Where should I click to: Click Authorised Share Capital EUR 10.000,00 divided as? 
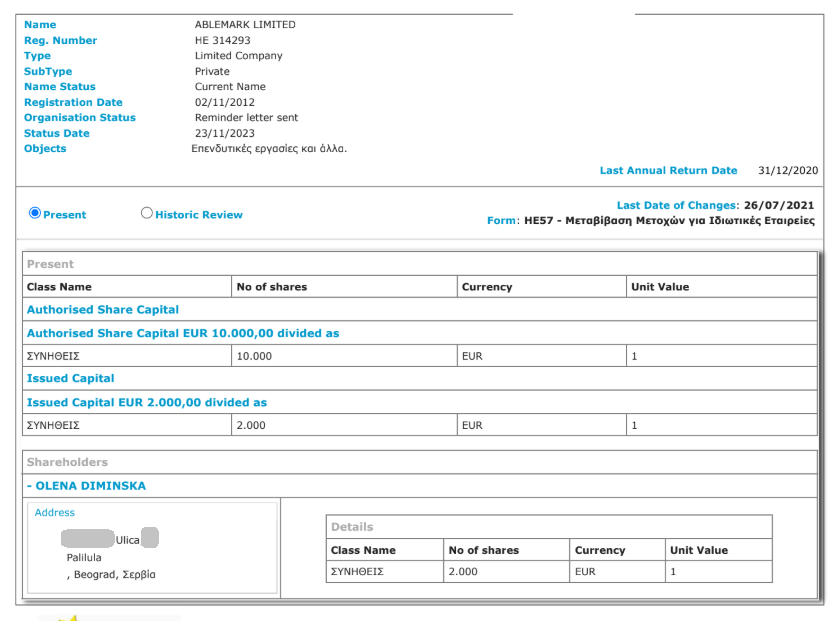coord(183,333)
